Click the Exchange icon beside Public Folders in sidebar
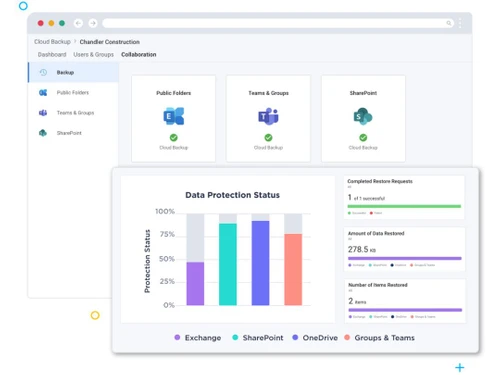 pos(43,92)
